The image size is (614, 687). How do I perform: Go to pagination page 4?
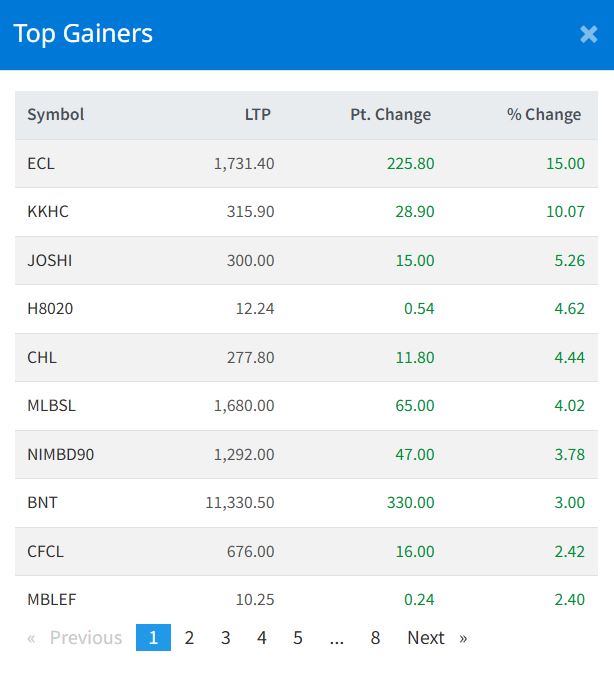coord(262,637)
